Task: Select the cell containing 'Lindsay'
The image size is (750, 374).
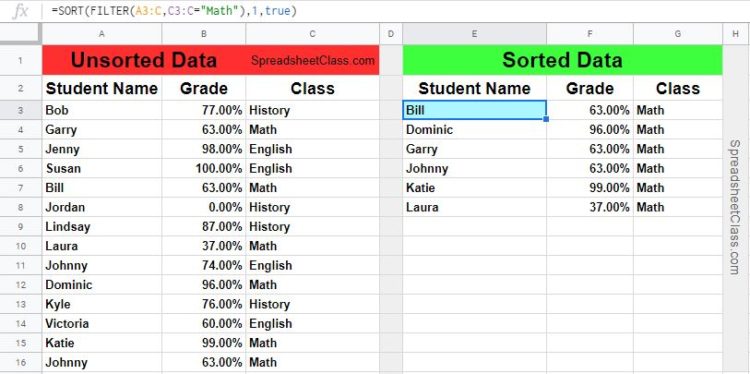Action: 102,227
